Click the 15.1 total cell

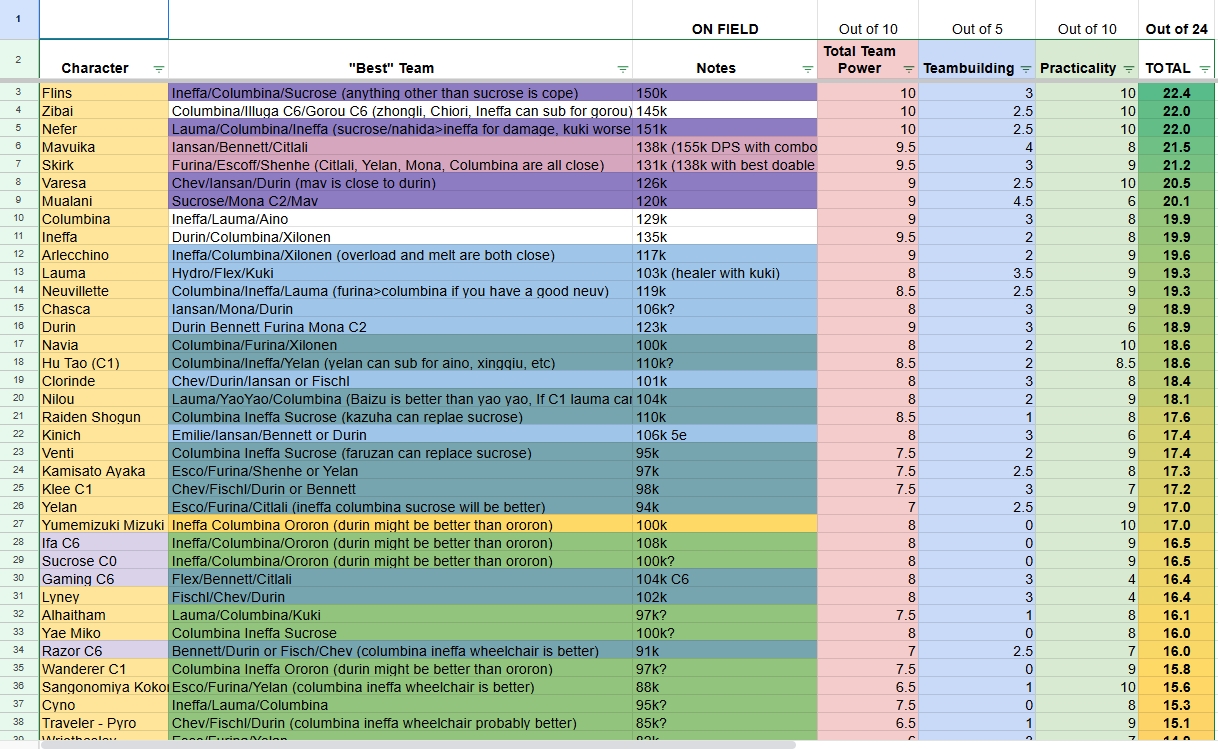(1176, 723)
